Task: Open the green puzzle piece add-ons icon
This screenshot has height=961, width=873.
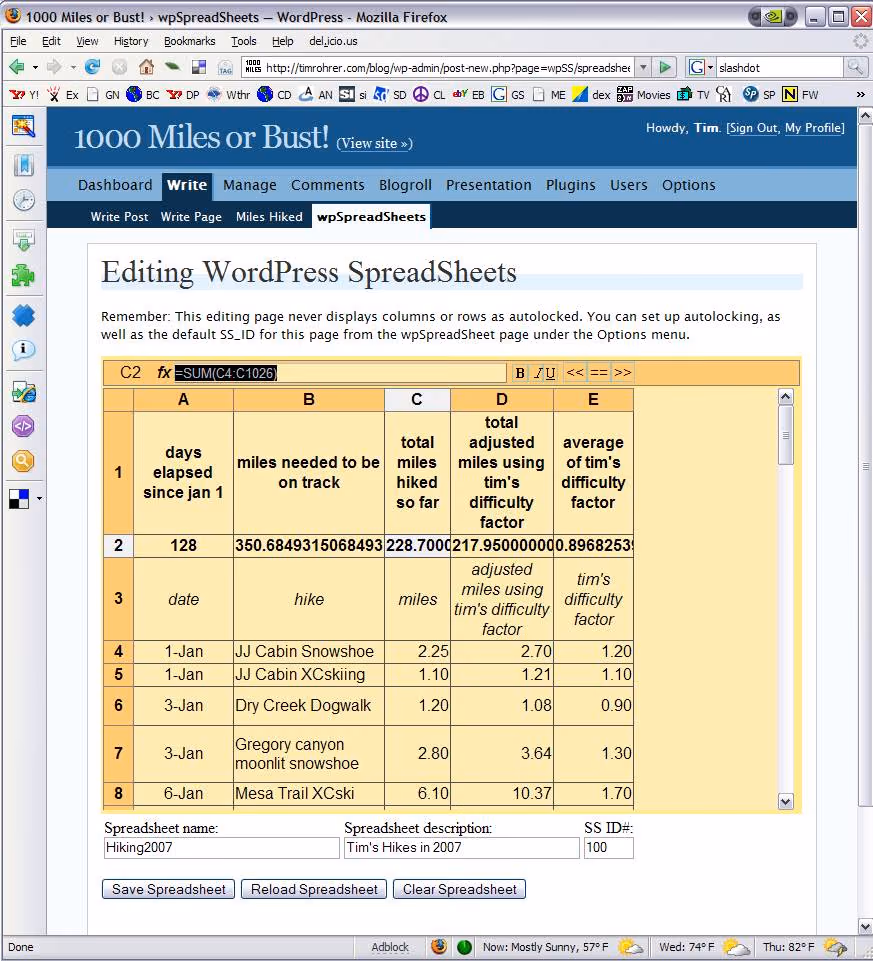Action: [24, 276]
